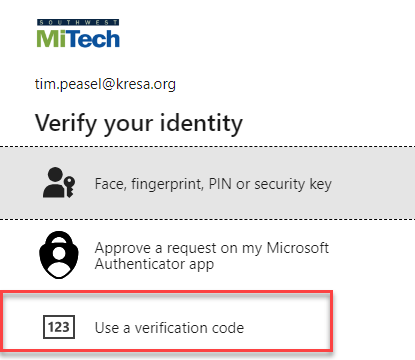
Task: Click the blue Tech letters in logo
Action: click(90, 39)
